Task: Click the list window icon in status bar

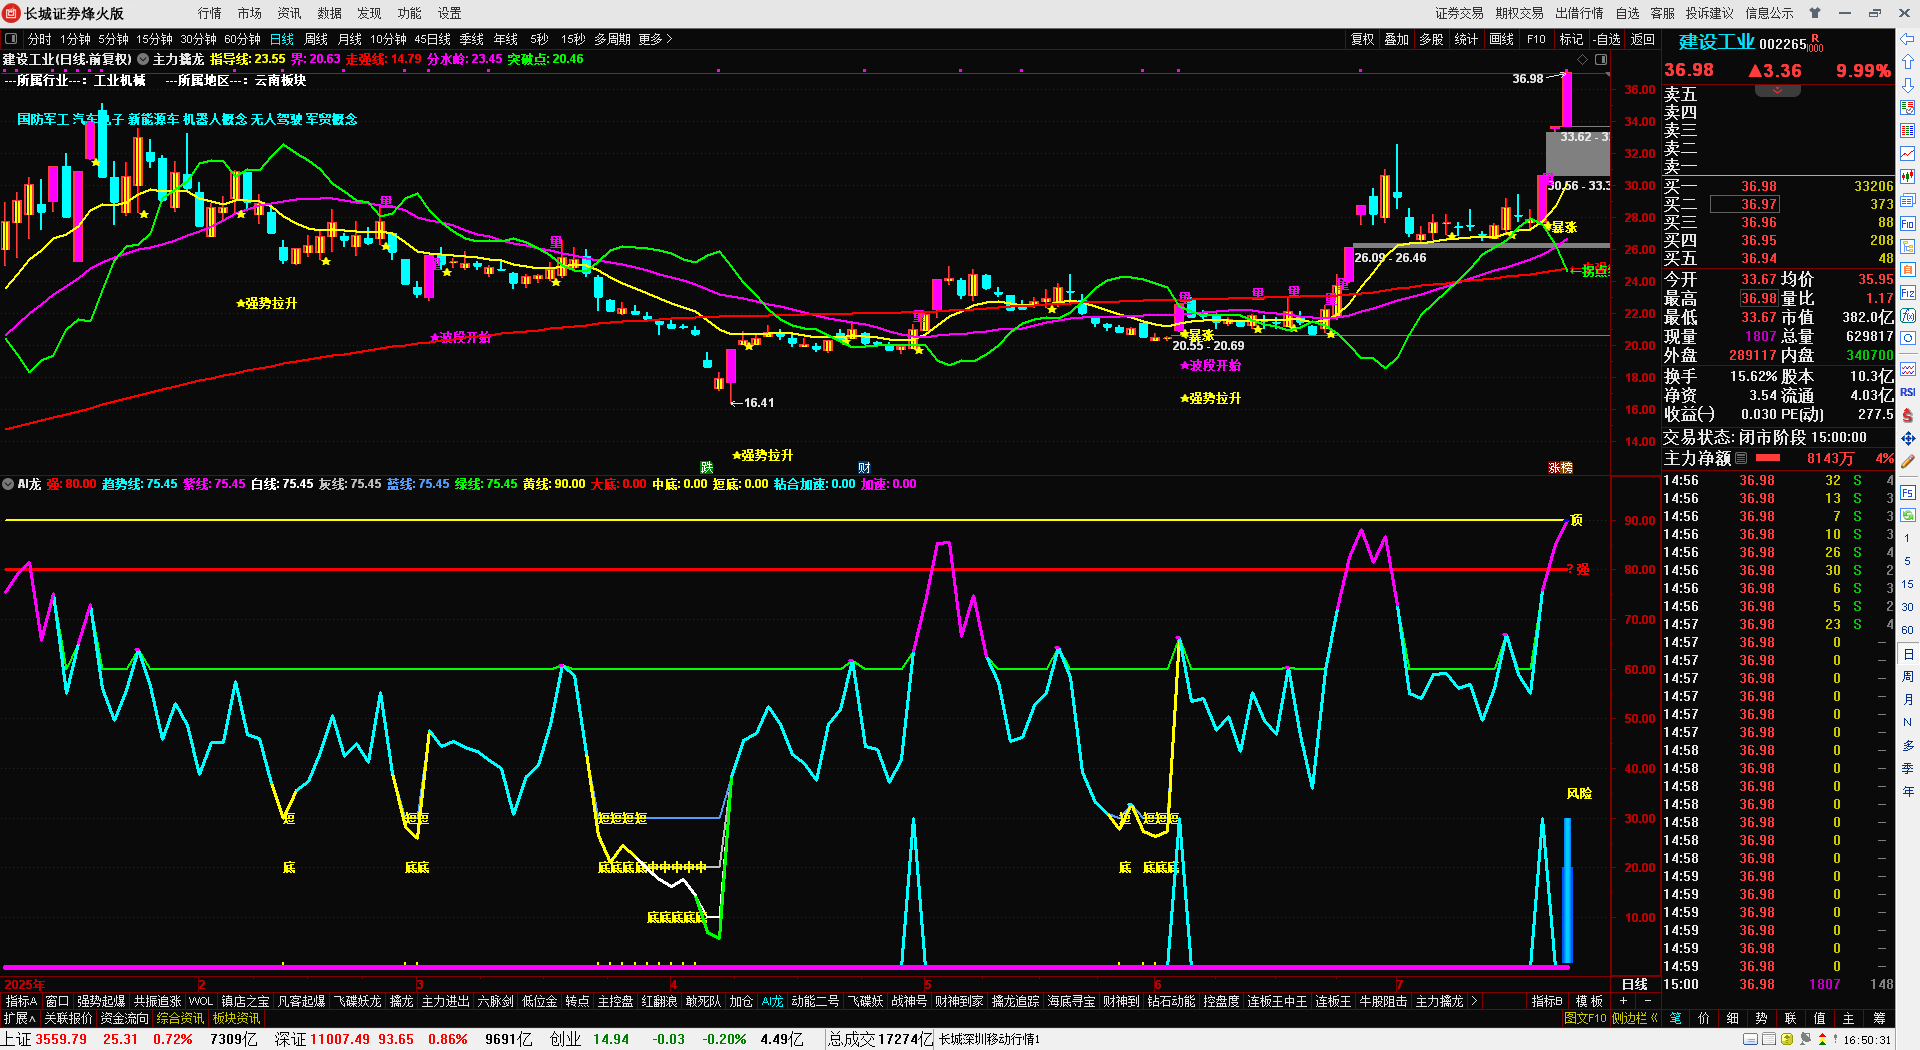Action: click(x=1768, y=1040)
